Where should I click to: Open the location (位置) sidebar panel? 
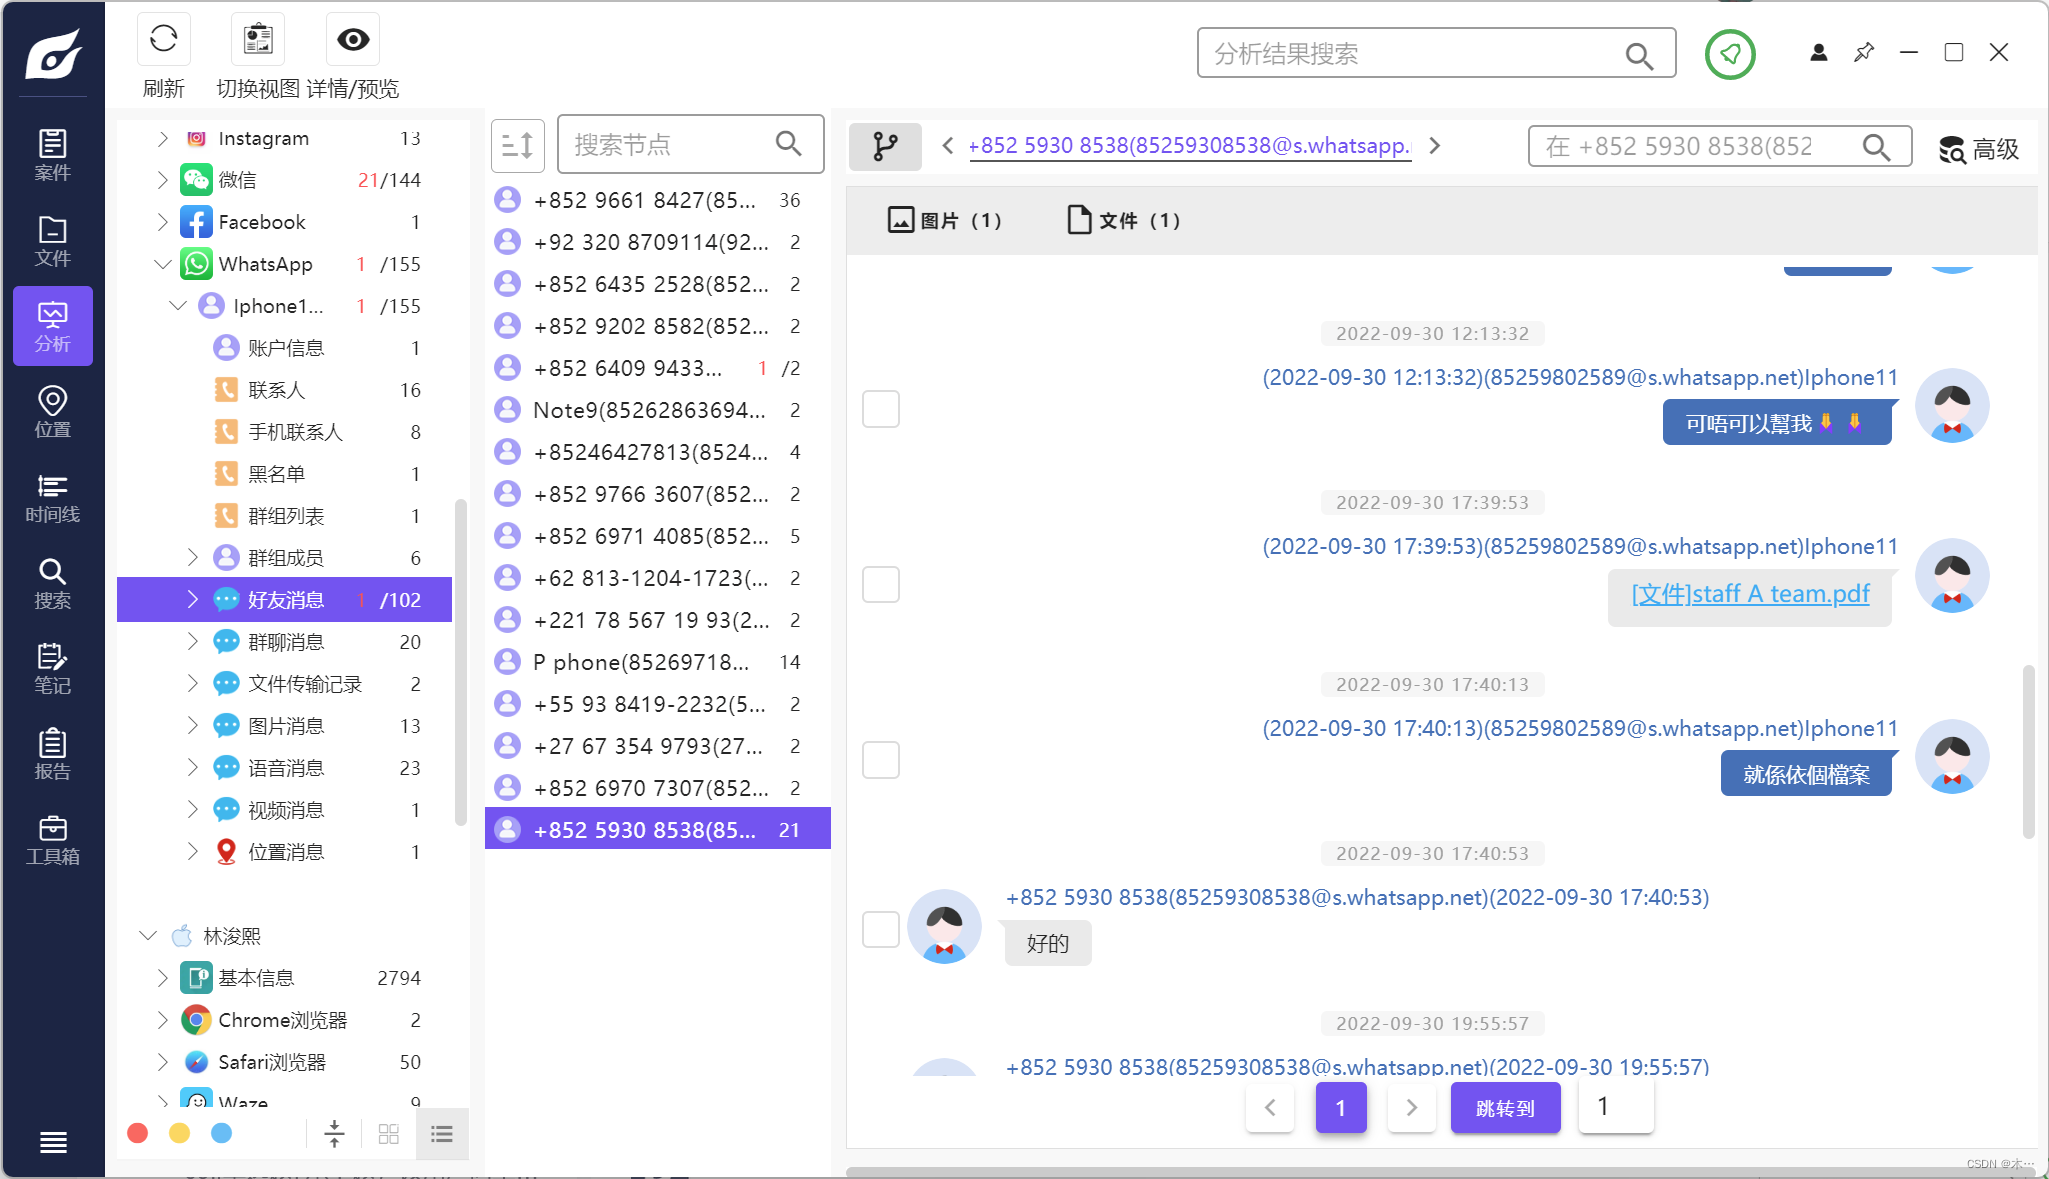pyautogui.click(x=52, y=412)
